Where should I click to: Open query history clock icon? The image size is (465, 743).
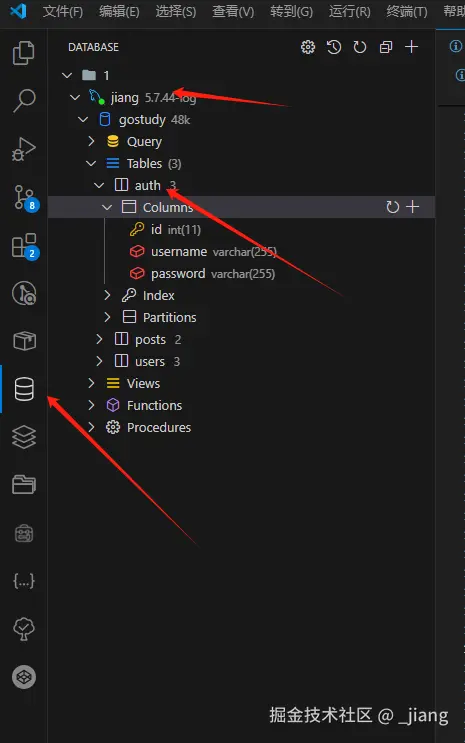click(x=334, y=47)
